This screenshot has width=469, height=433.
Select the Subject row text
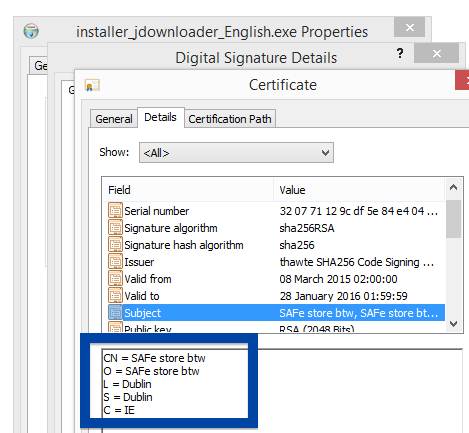tap(142, 313)
